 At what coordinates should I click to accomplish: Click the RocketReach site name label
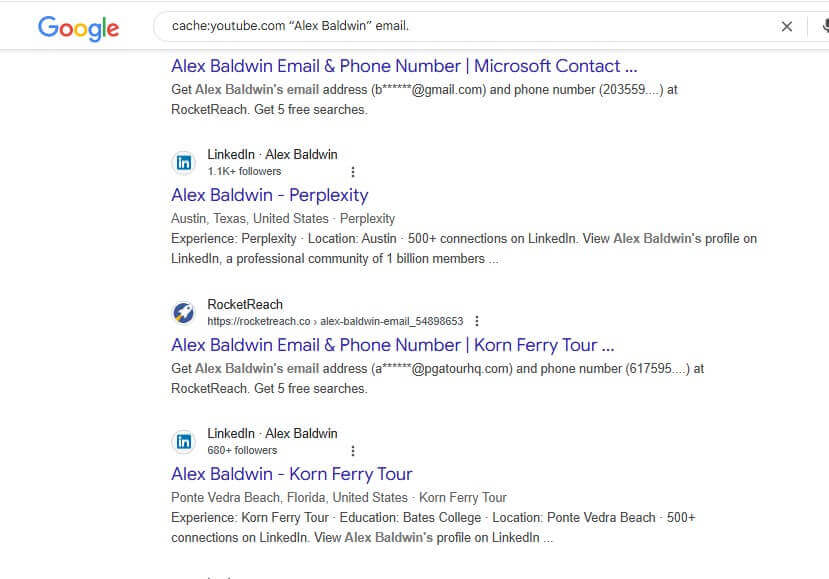(x=245, y=305)
